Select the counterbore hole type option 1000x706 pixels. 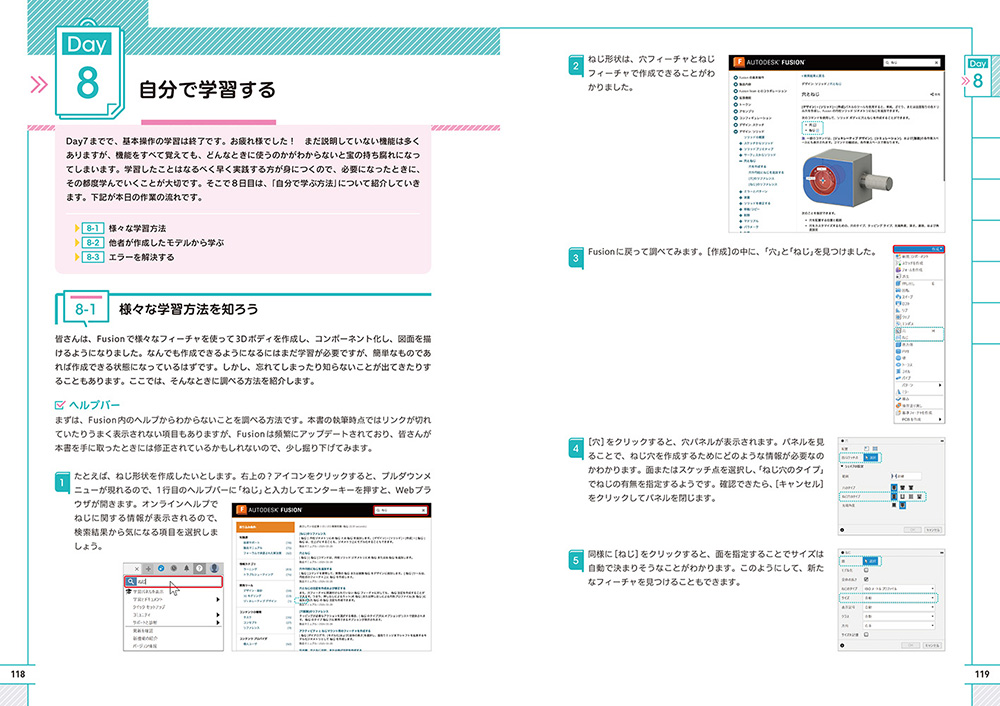[x=902, y=487]
